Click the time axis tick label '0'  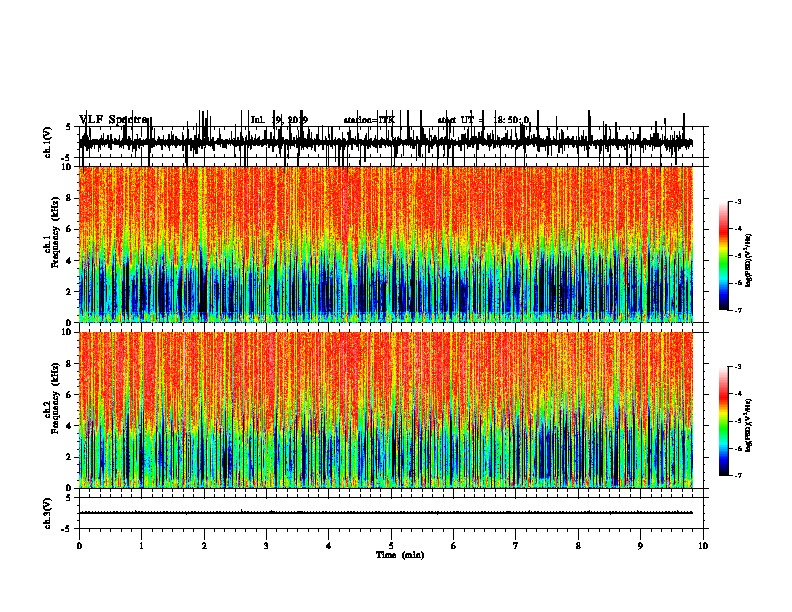click(79, 546)
